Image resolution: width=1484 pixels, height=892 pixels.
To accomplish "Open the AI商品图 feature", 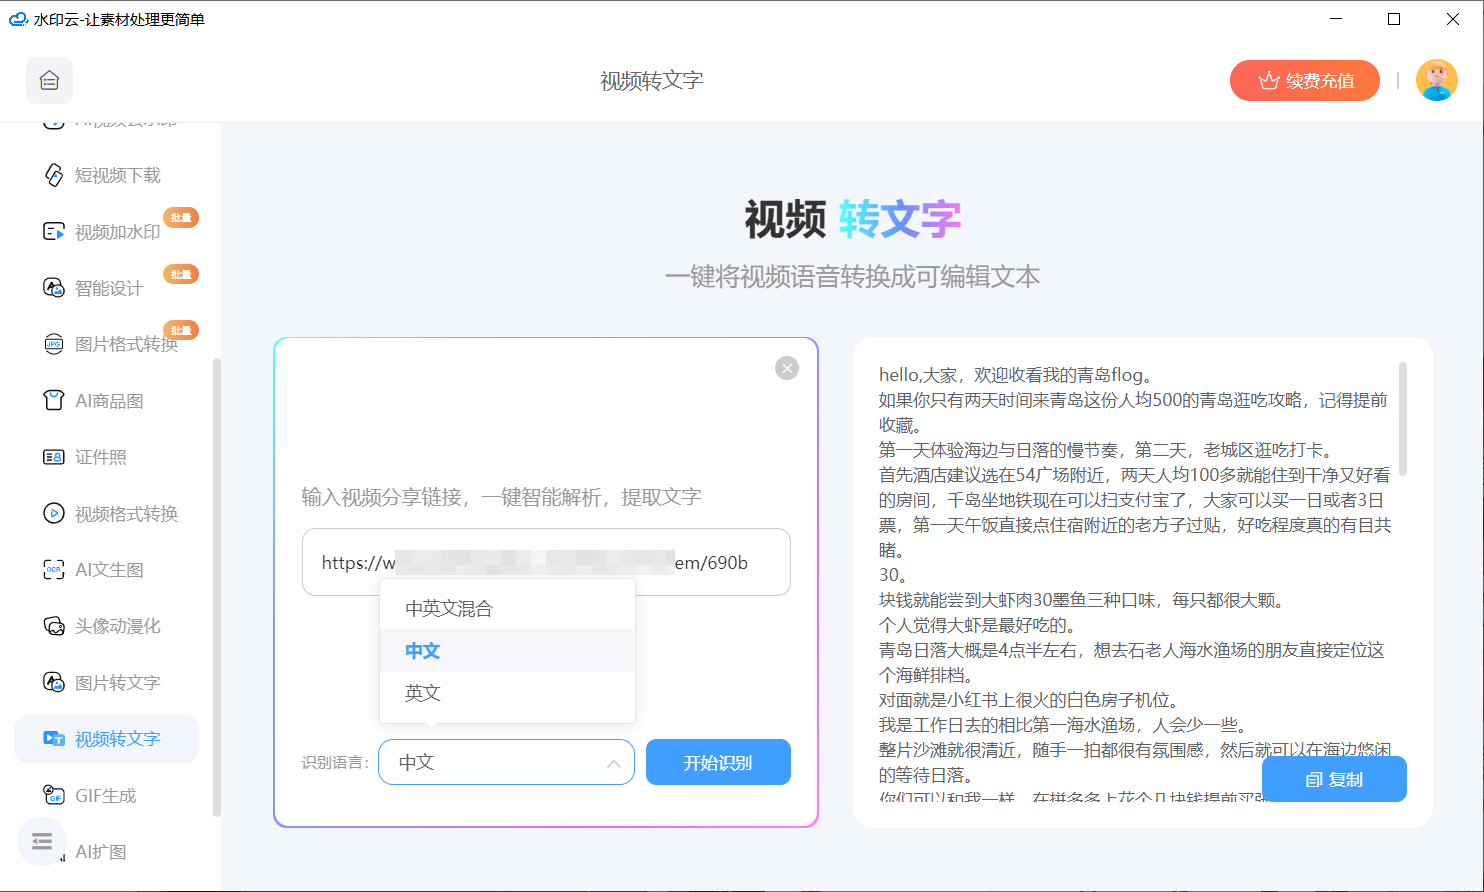I will click(x=104, y=400).
